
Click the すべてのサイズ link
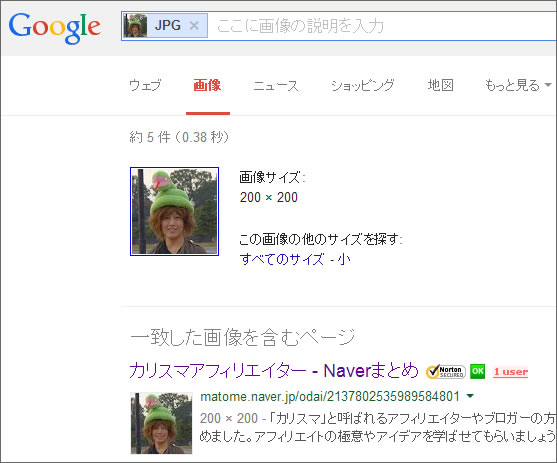(x=282, y=259)
